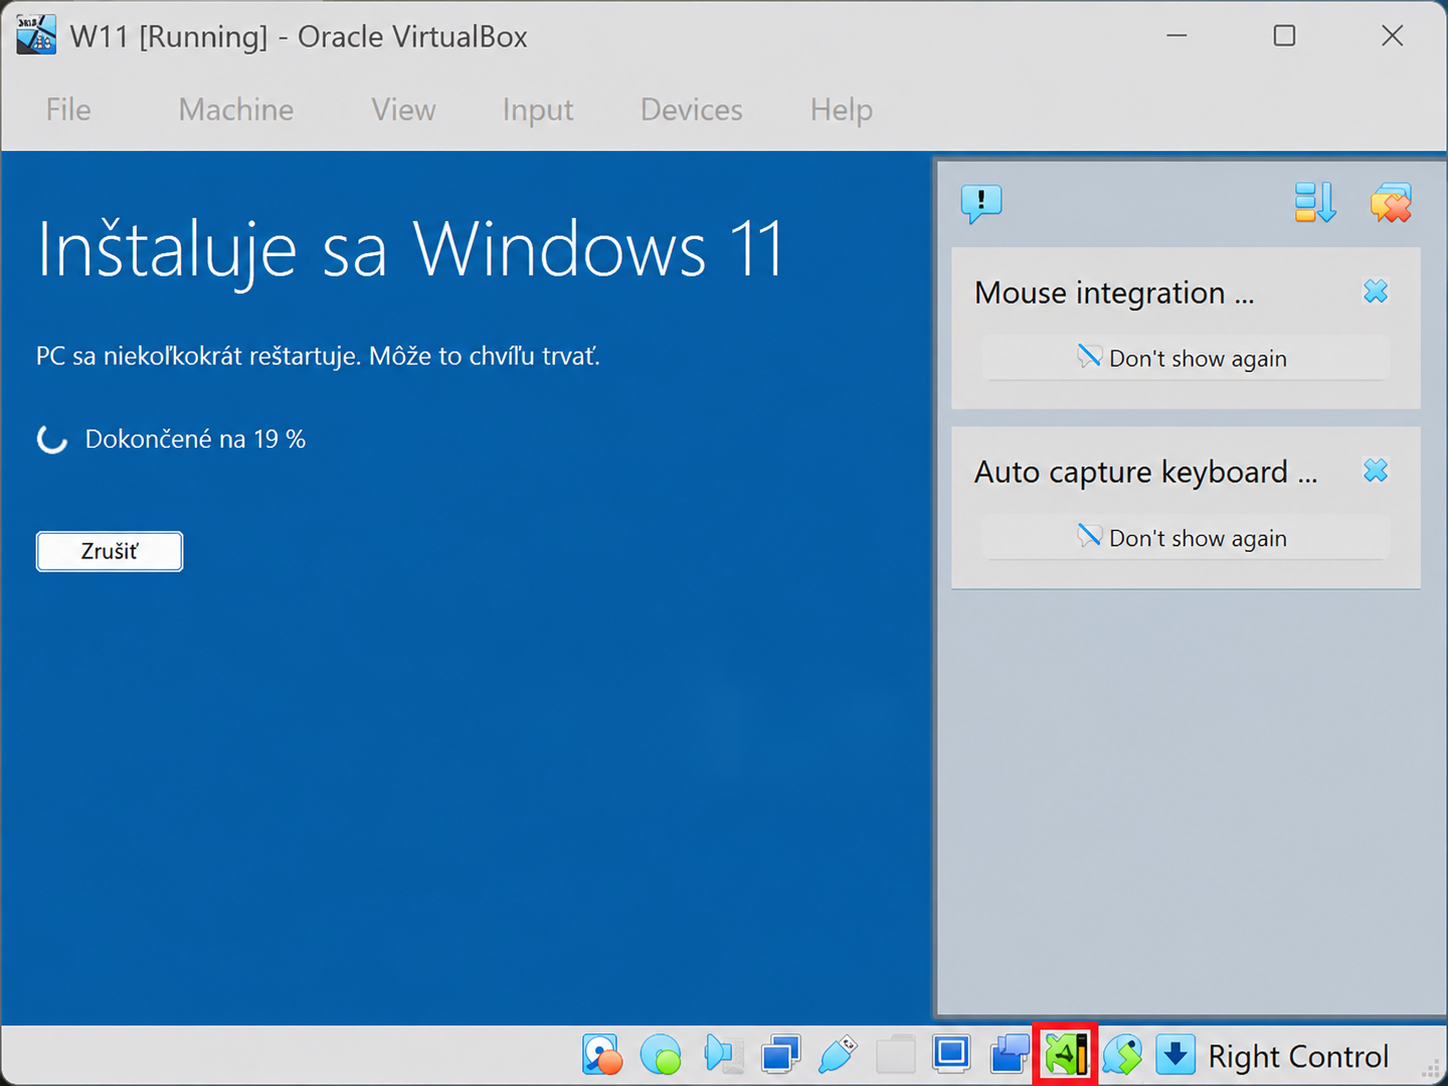Expand the Mouse integration notification title

tap(1114, 293)
